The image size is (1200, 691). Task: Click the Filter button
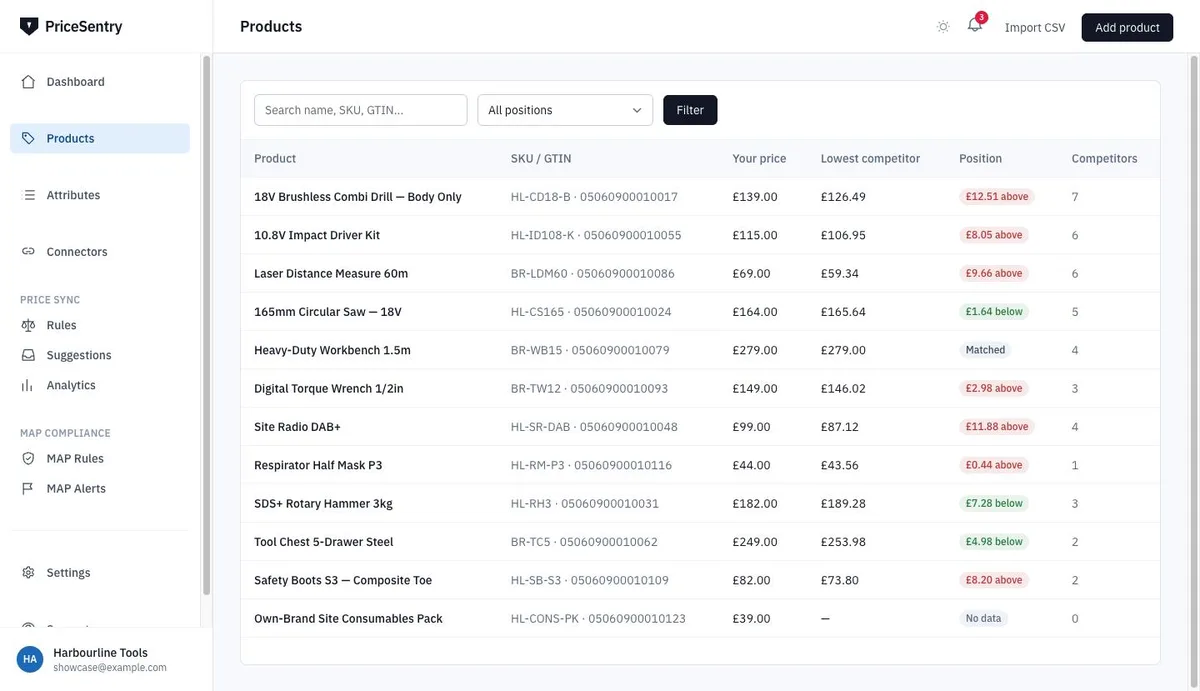pos(690,110)
